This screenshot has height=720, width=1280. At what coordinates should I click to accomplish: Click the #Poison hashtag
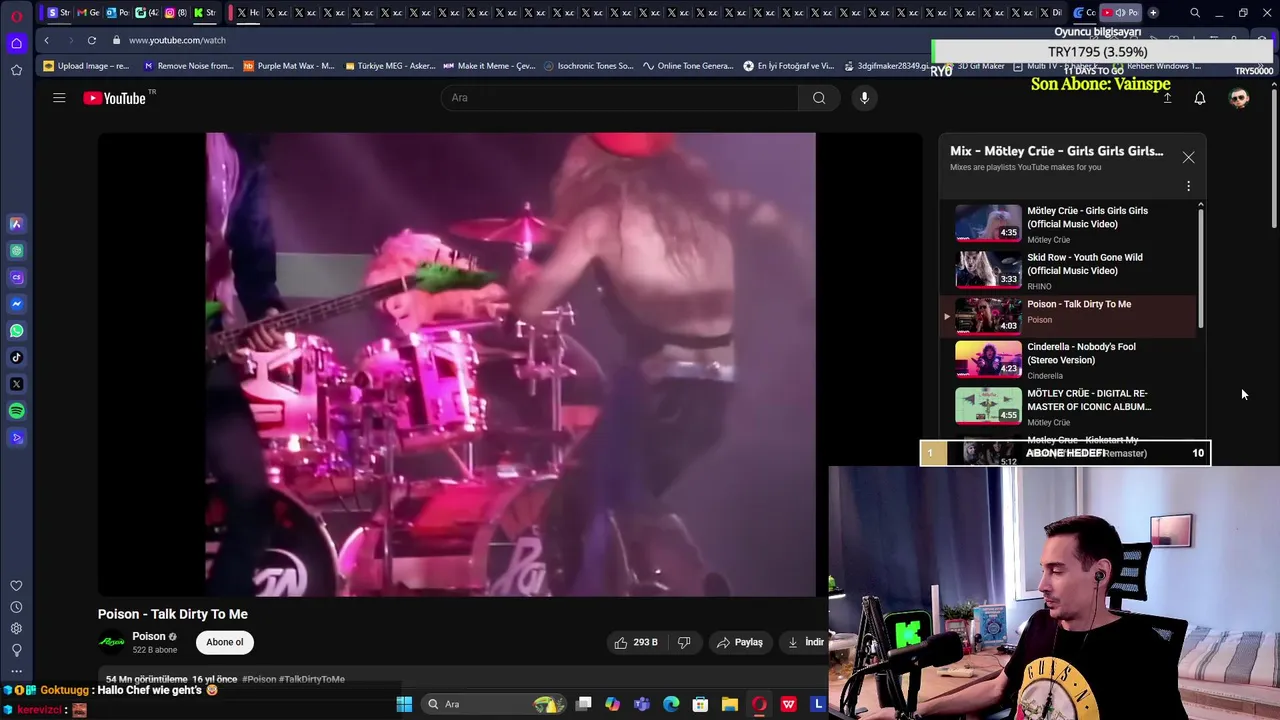[x=259, y=679]
